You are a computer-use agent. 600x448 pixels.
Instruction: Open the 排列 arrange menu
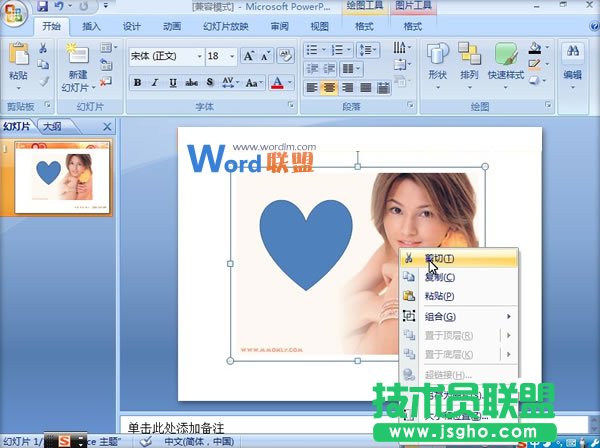470,66
